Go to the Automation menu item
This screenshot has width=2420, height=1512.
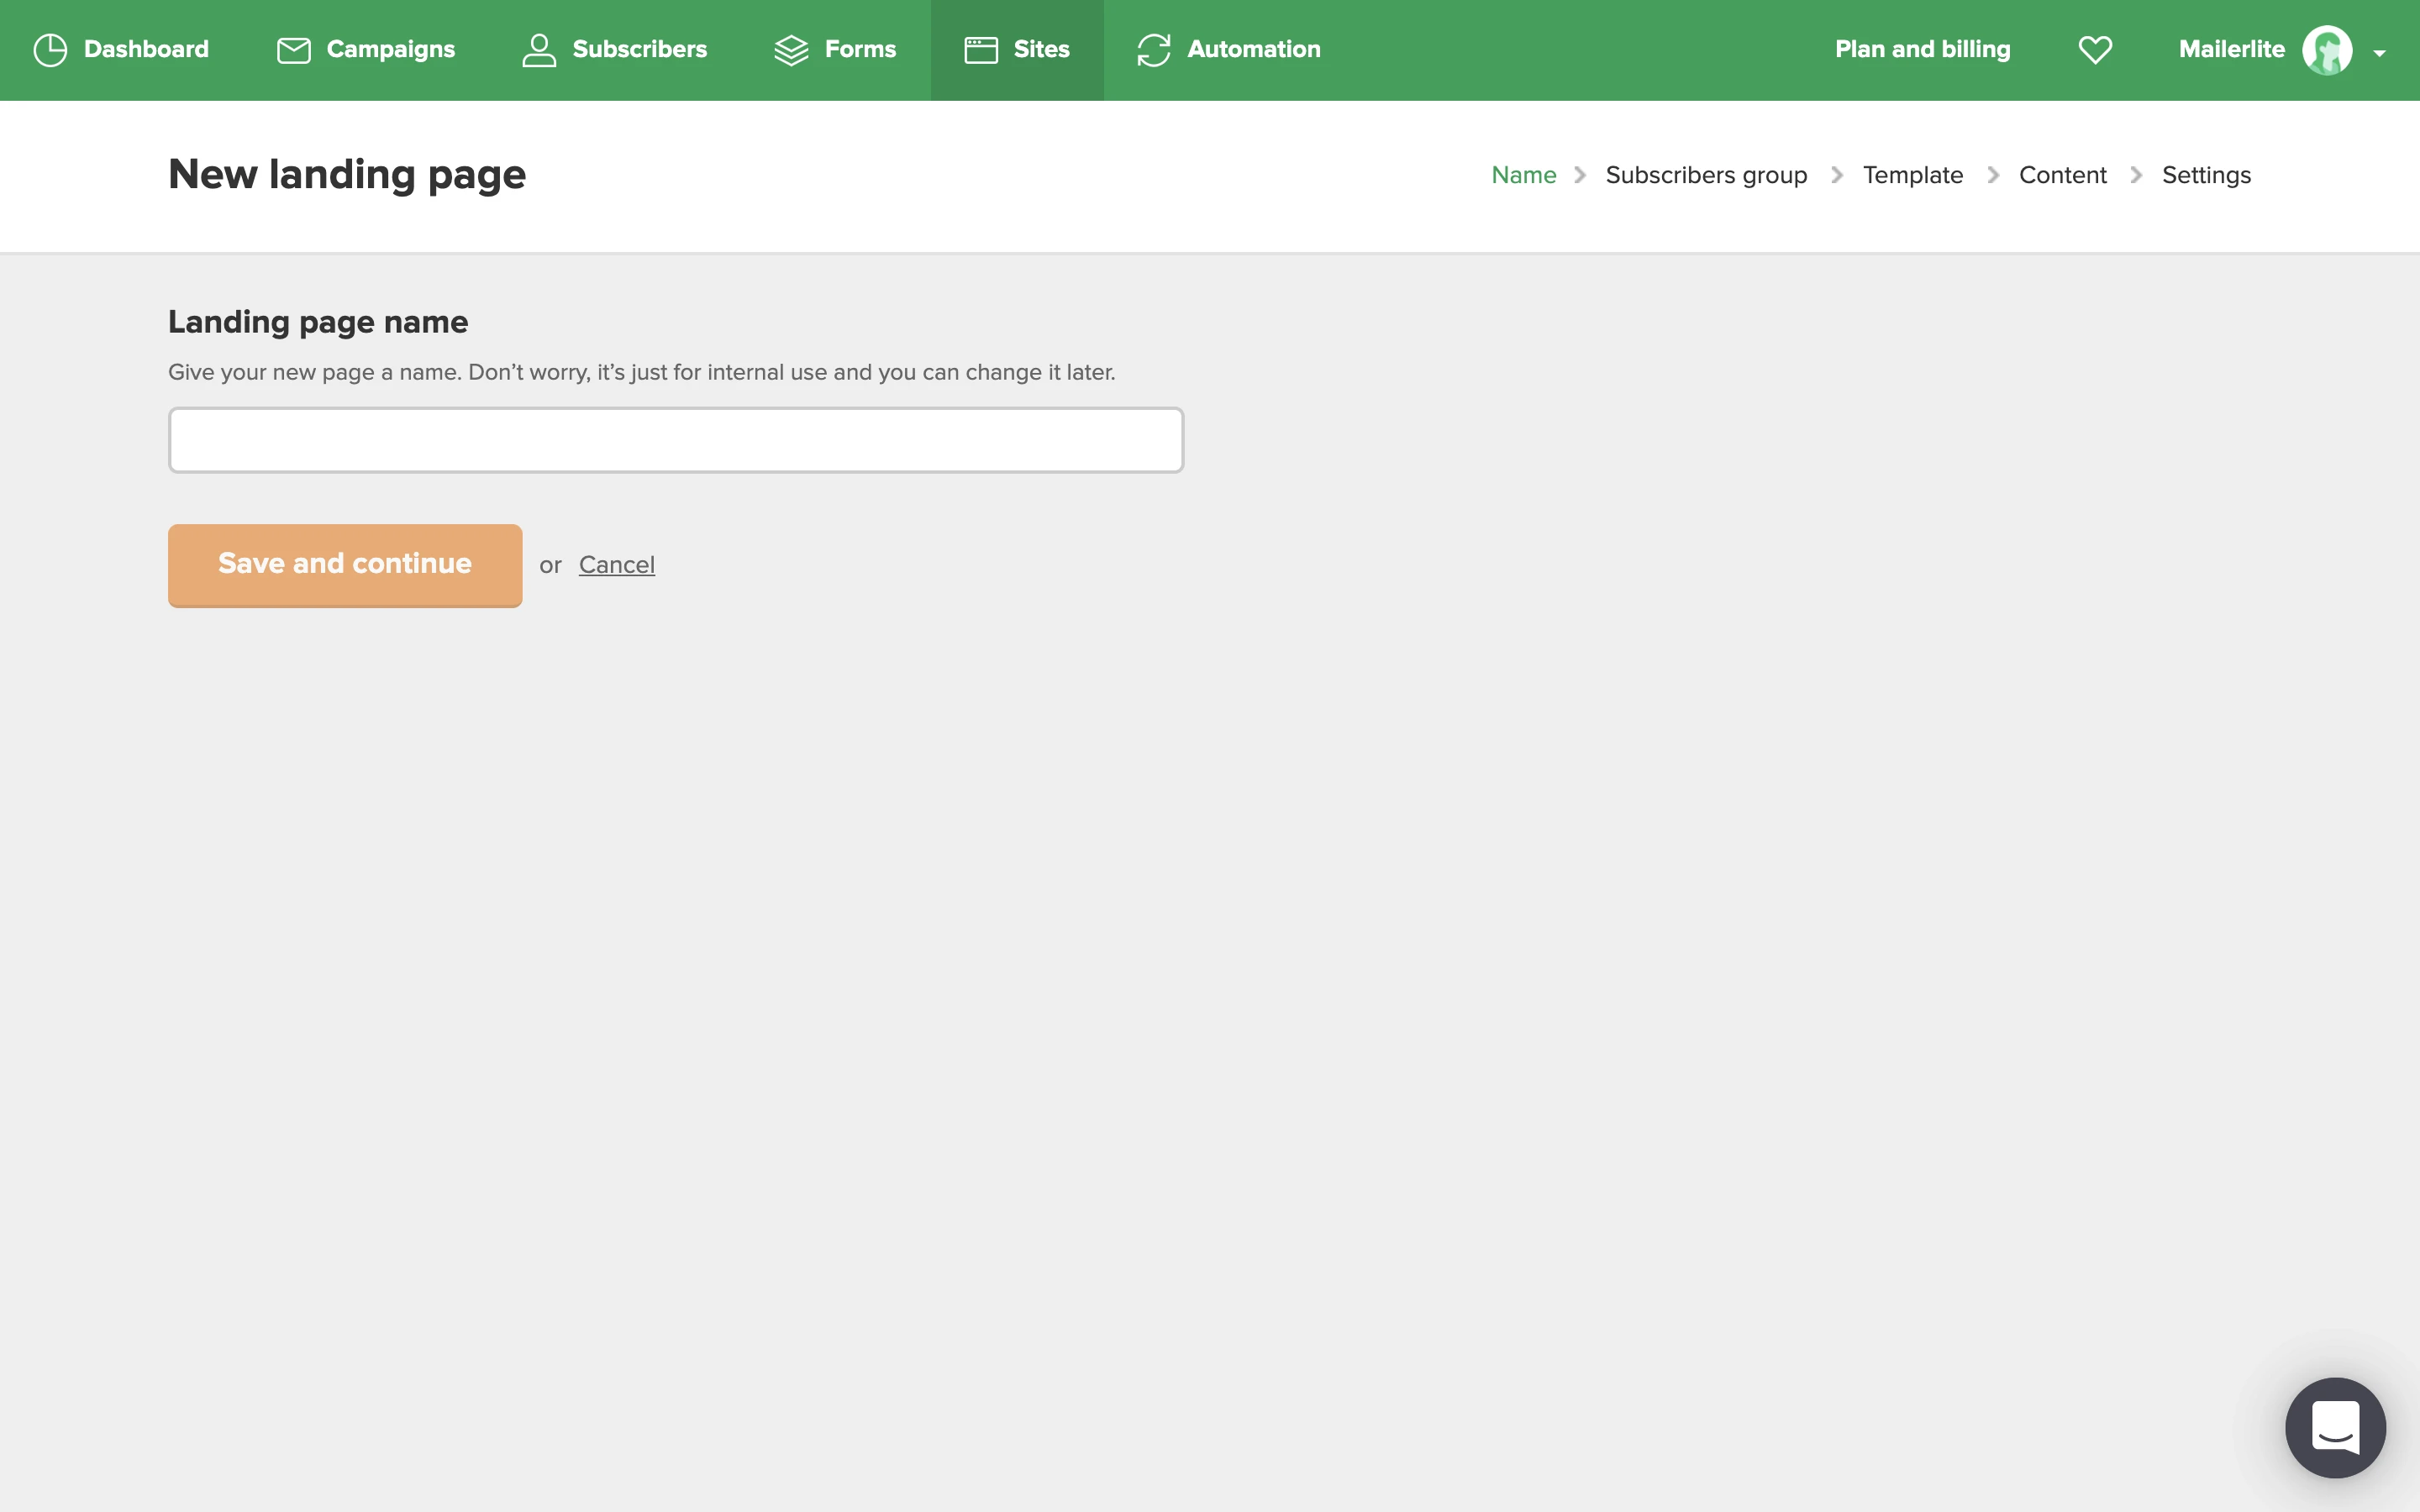pyautogui.click(x=1253, y=49)
